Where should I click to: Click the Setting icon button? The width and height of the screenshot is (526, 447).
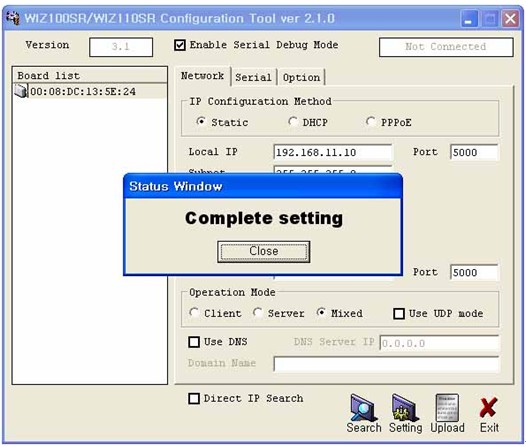pyautogui.click(x=405, y=407)
